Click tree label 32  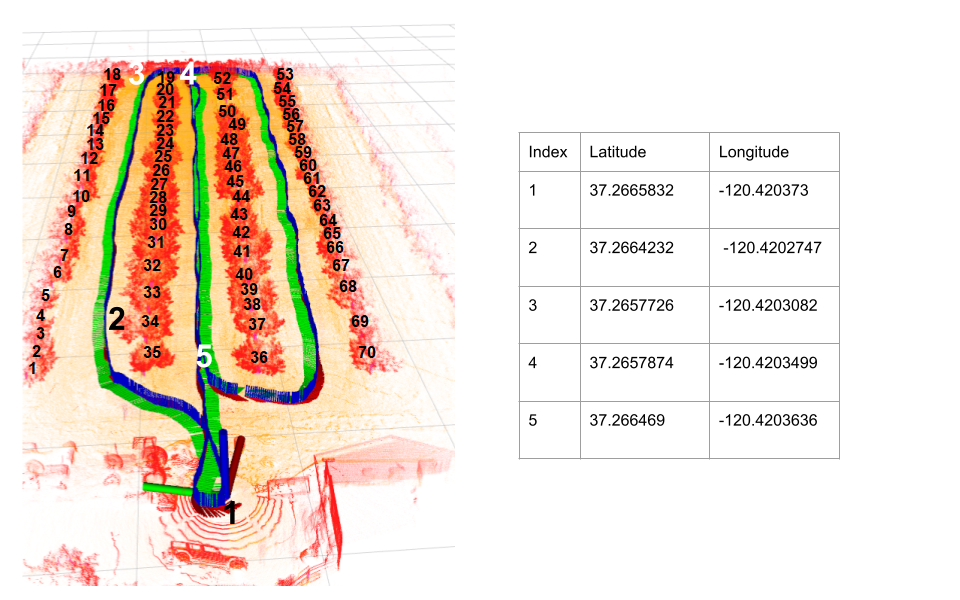152,265
